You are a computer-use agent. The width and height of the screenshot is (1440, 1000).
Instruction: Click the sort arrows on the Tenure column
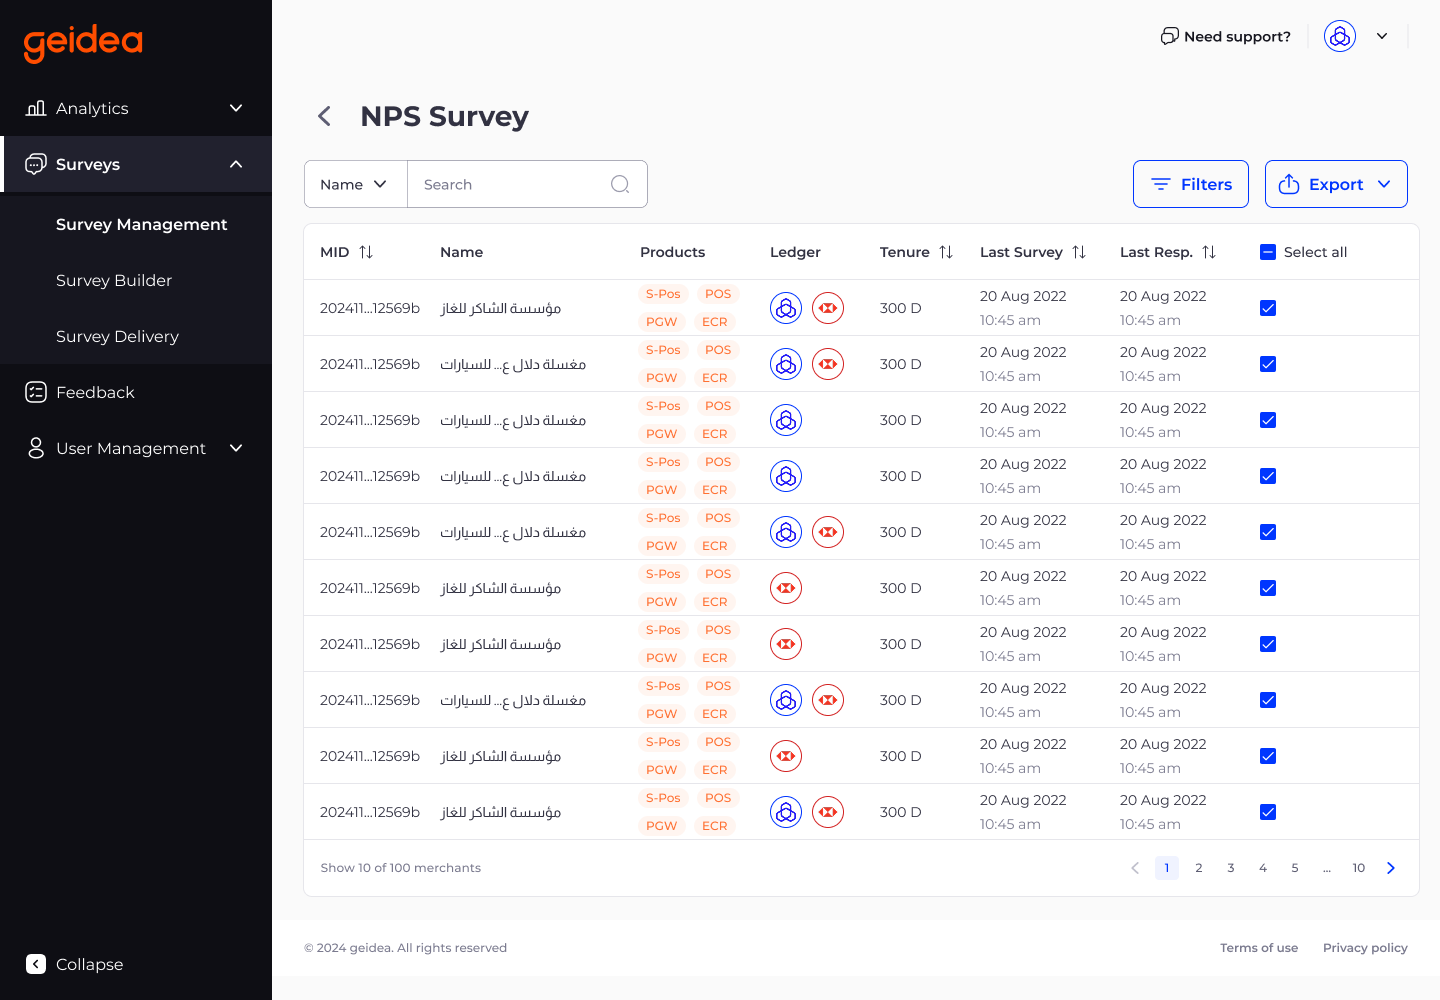coord(945,252)
